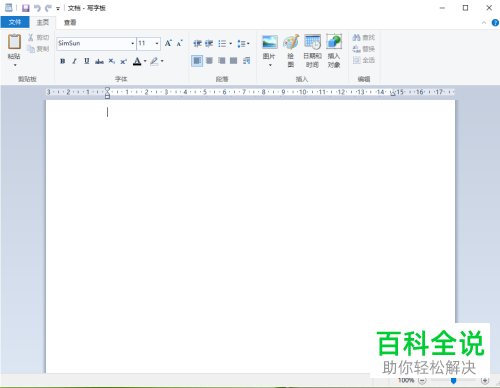Screen dimensions: 500x388
Task: Click the Shrink Font button
Action: coord(180,43)
